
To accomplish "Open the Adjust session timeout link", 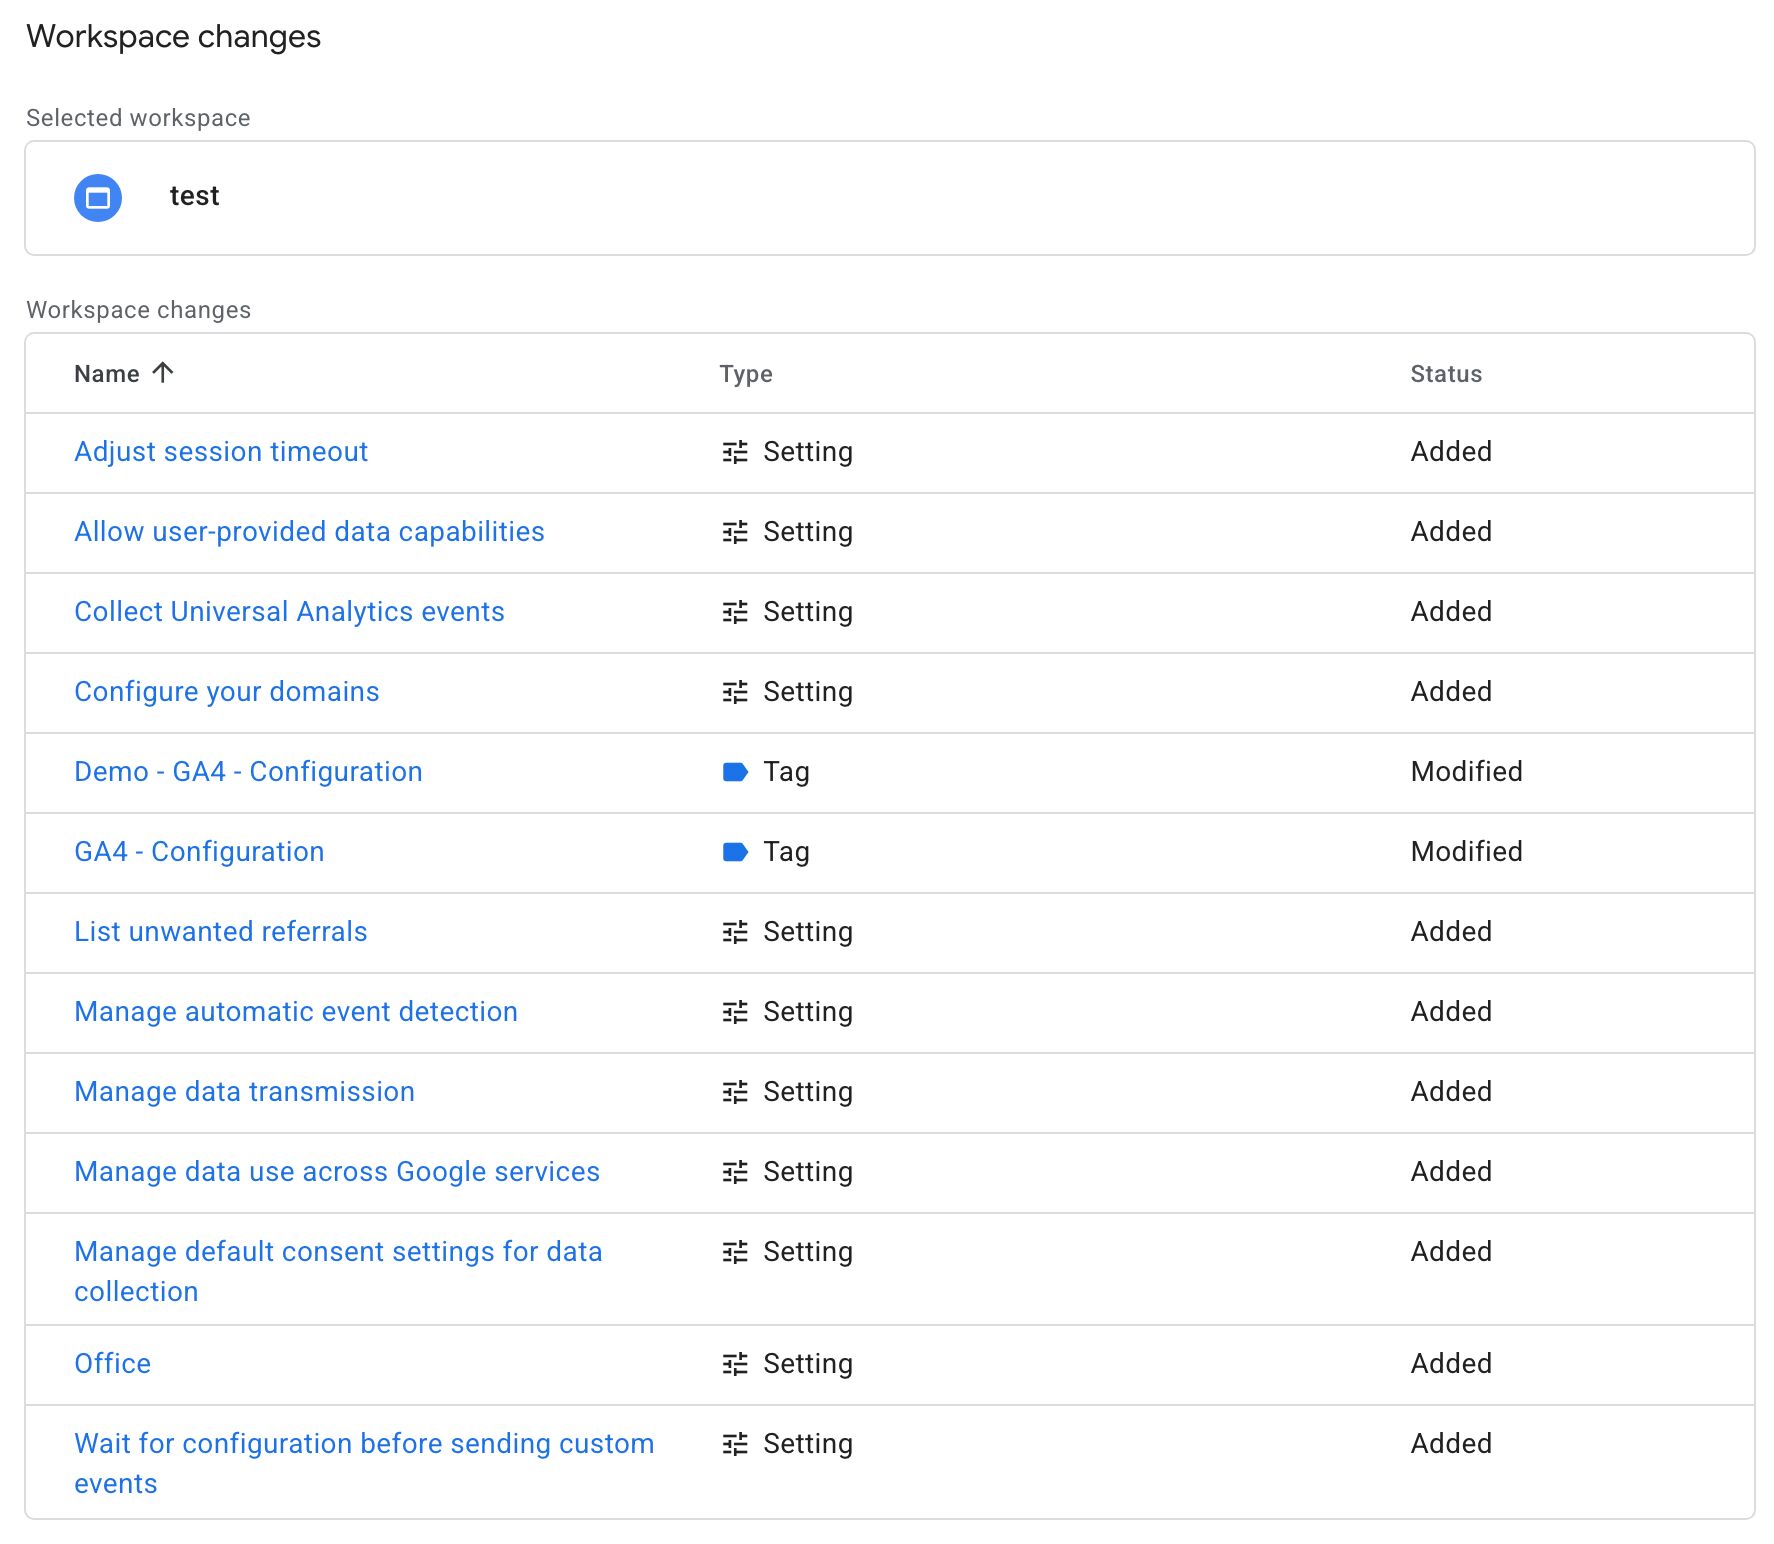I will (221, 452).
